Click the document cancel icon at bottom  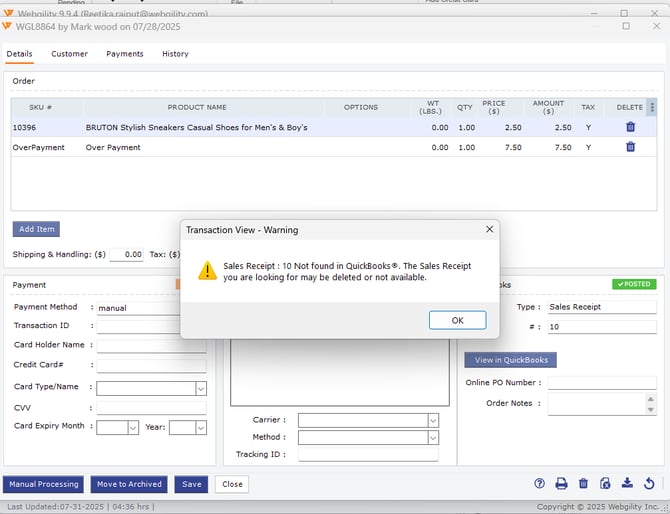[605, 484]
